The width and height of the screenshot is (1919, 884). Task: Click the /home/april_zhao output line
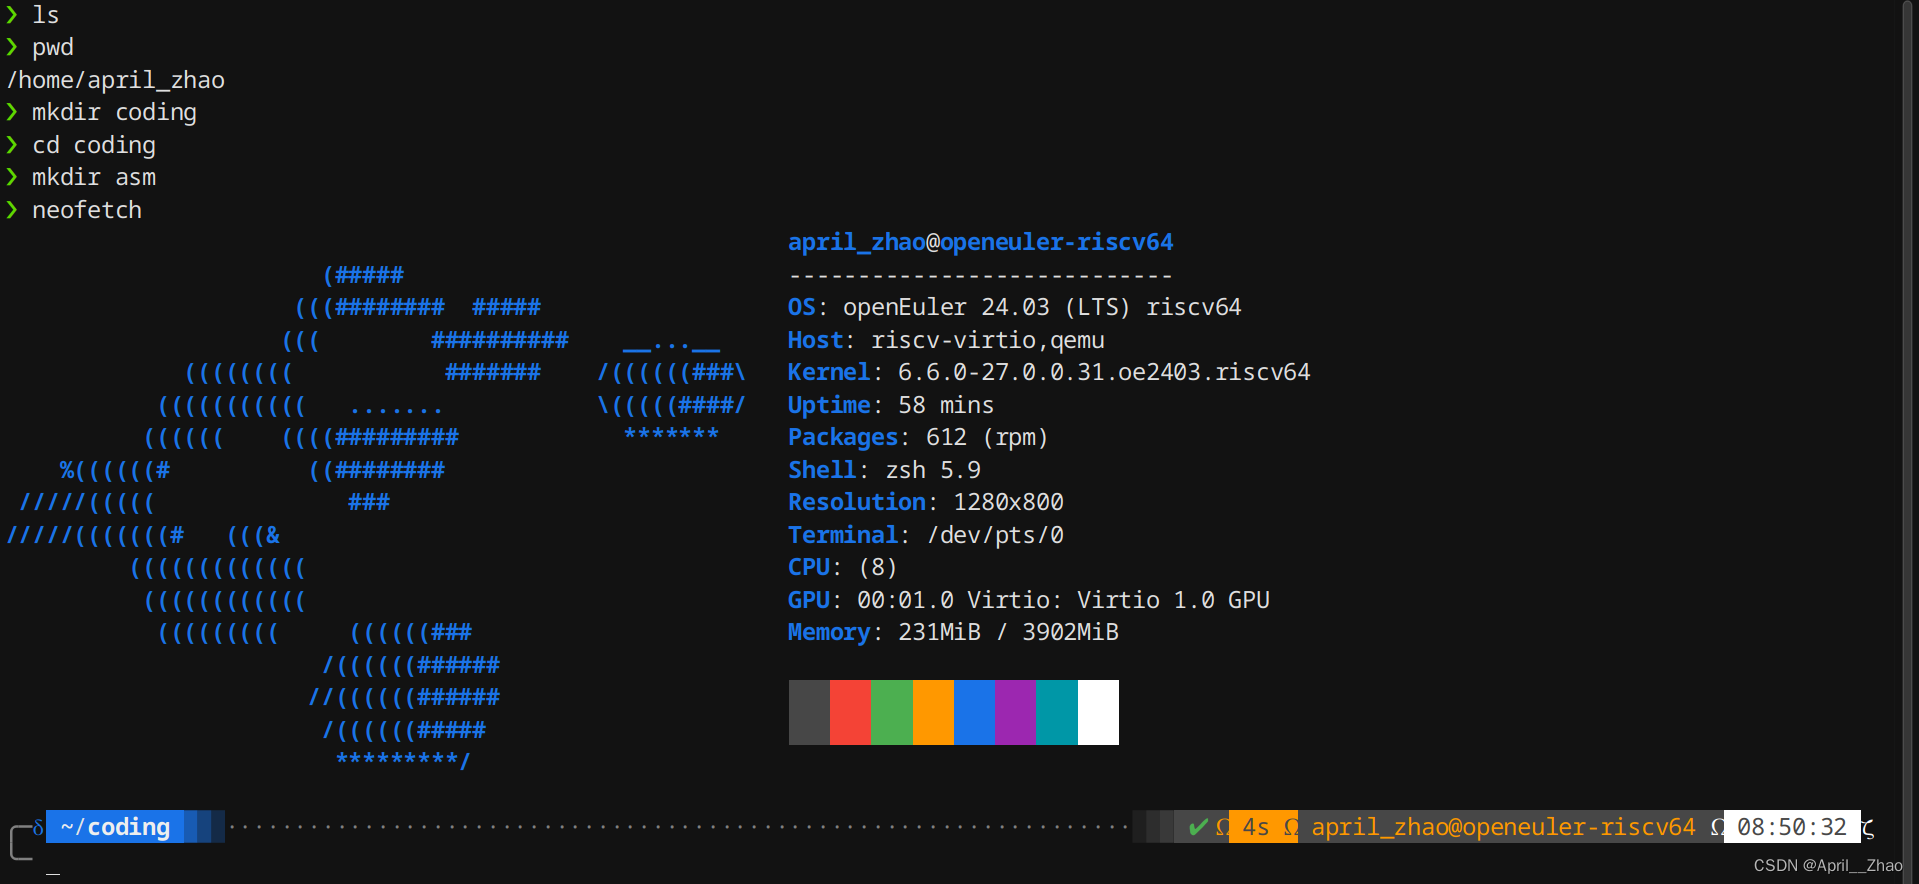click(x=116, y=80)
